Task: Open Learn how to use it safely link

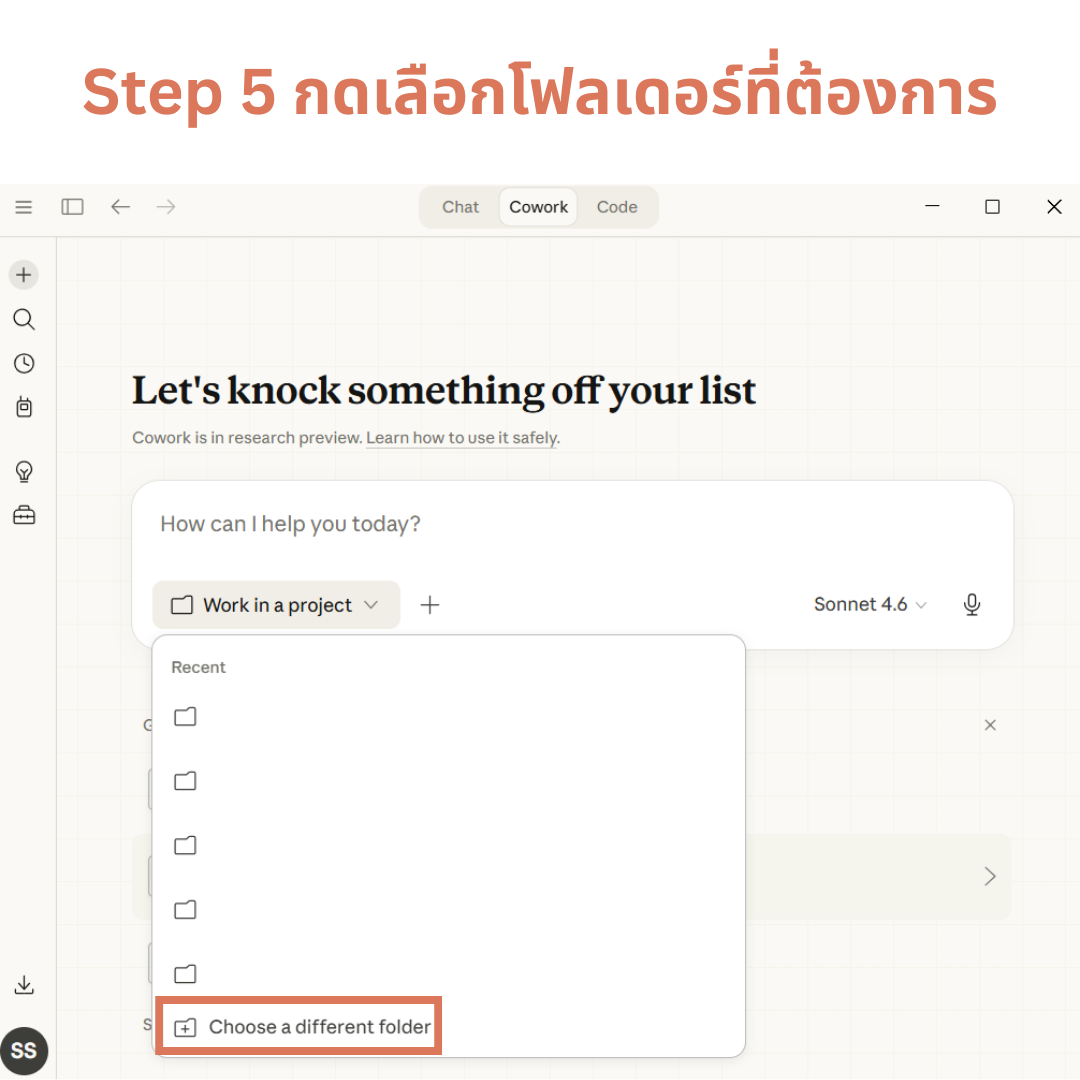Action: click(461, 438)
